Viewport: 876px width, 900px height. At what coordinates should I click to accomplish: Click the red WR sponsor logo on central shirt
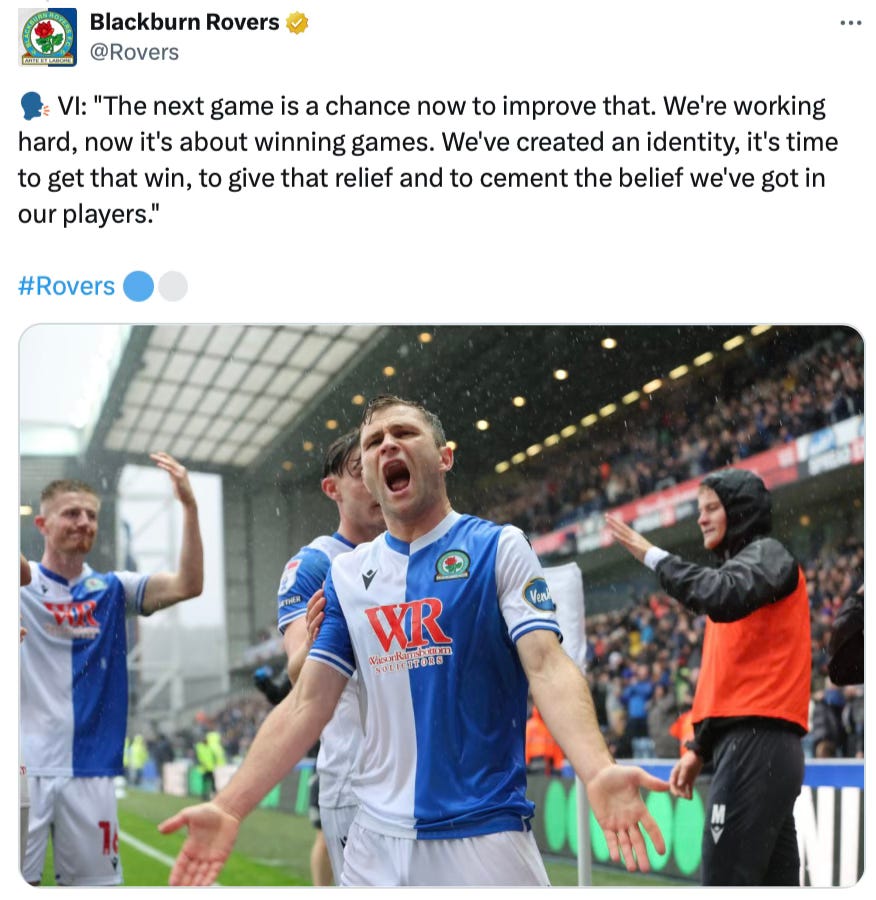point(408,623)
